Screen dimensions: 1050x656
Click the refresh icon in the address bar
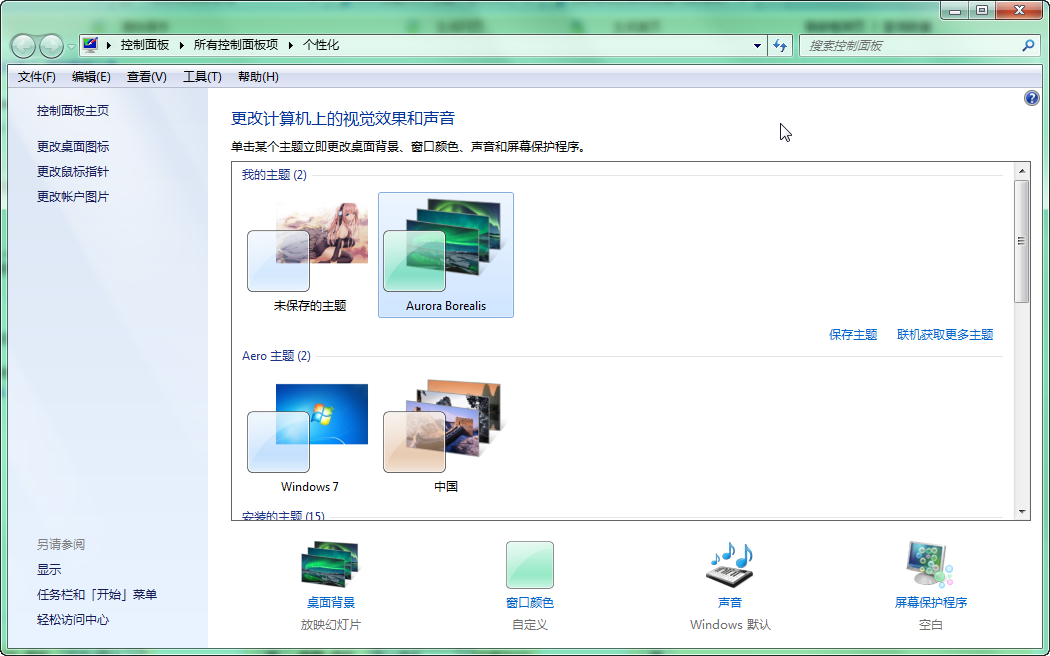click(x=780, y=45)
